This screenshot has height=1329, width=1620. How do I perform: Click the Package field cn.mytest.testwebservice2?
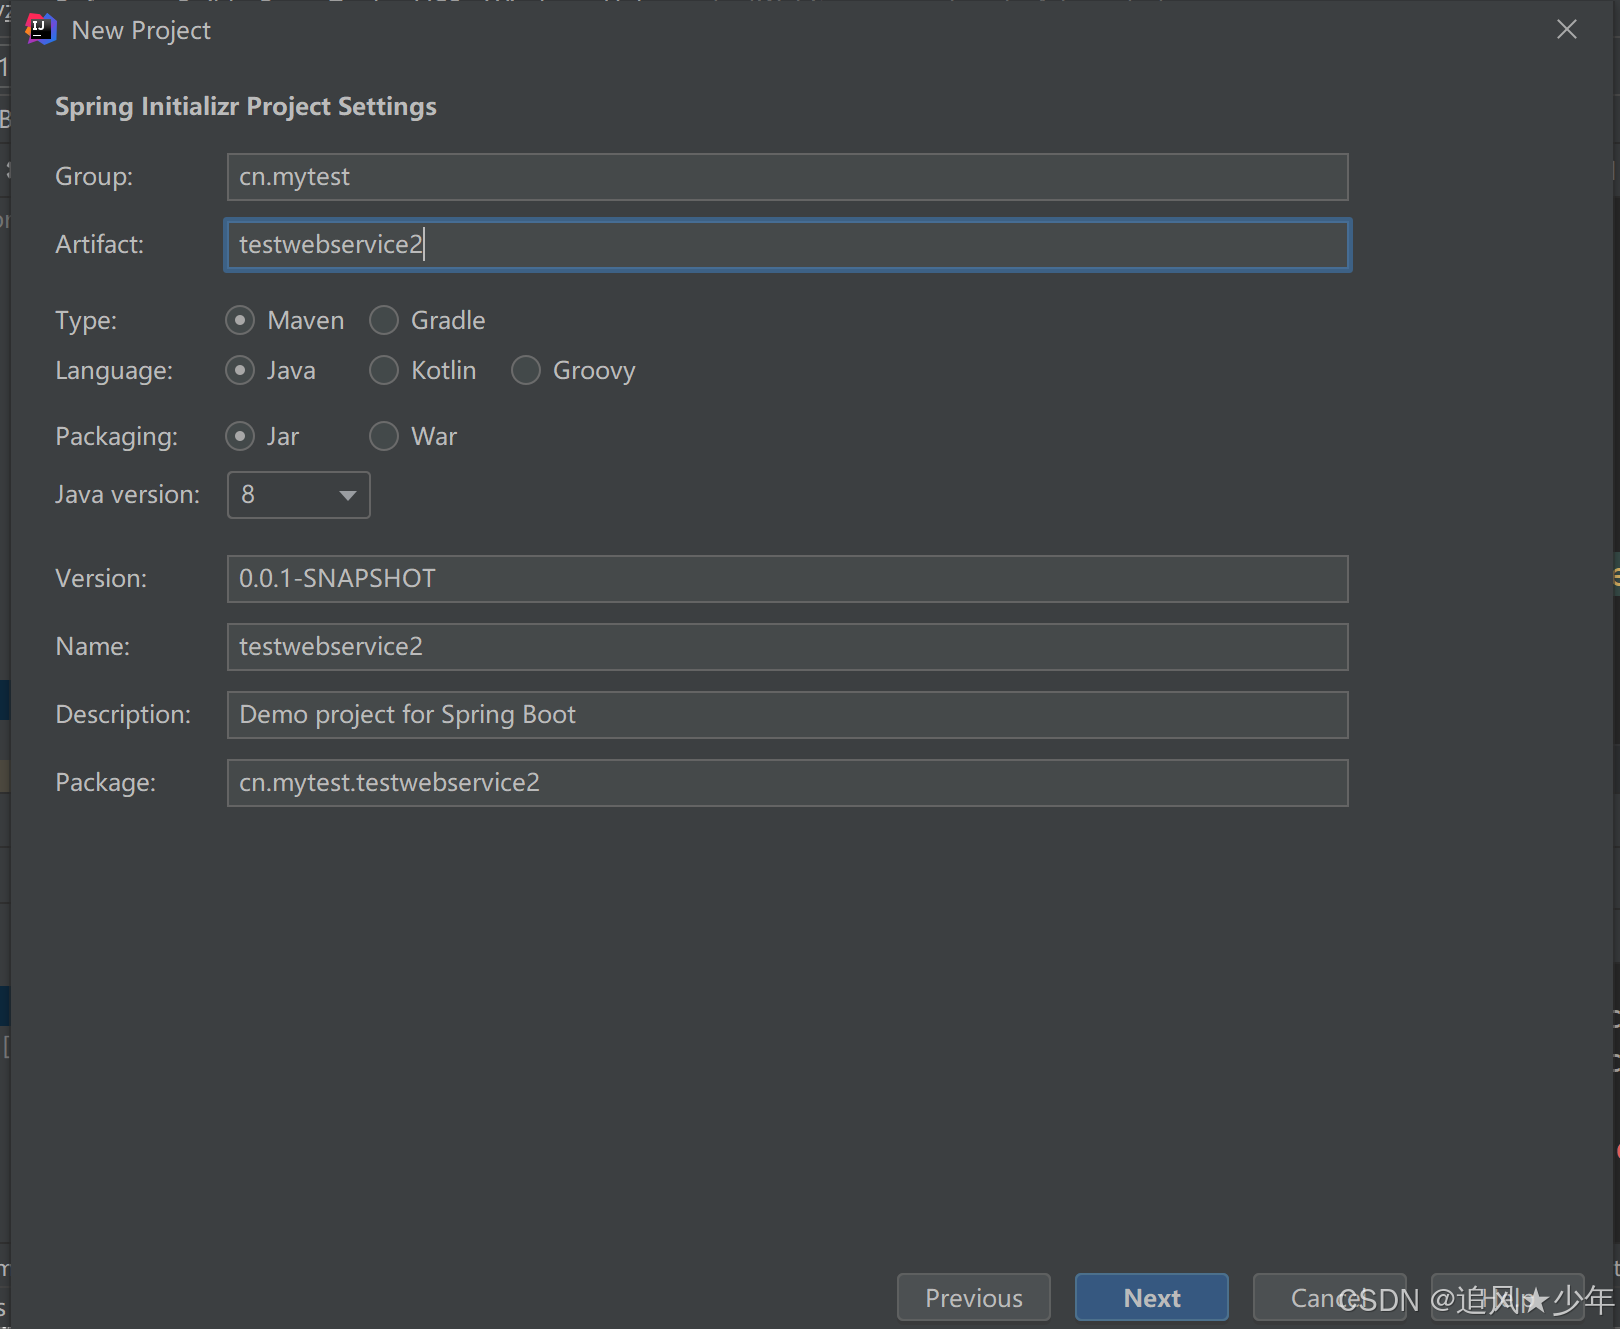(x=788, y=783)
